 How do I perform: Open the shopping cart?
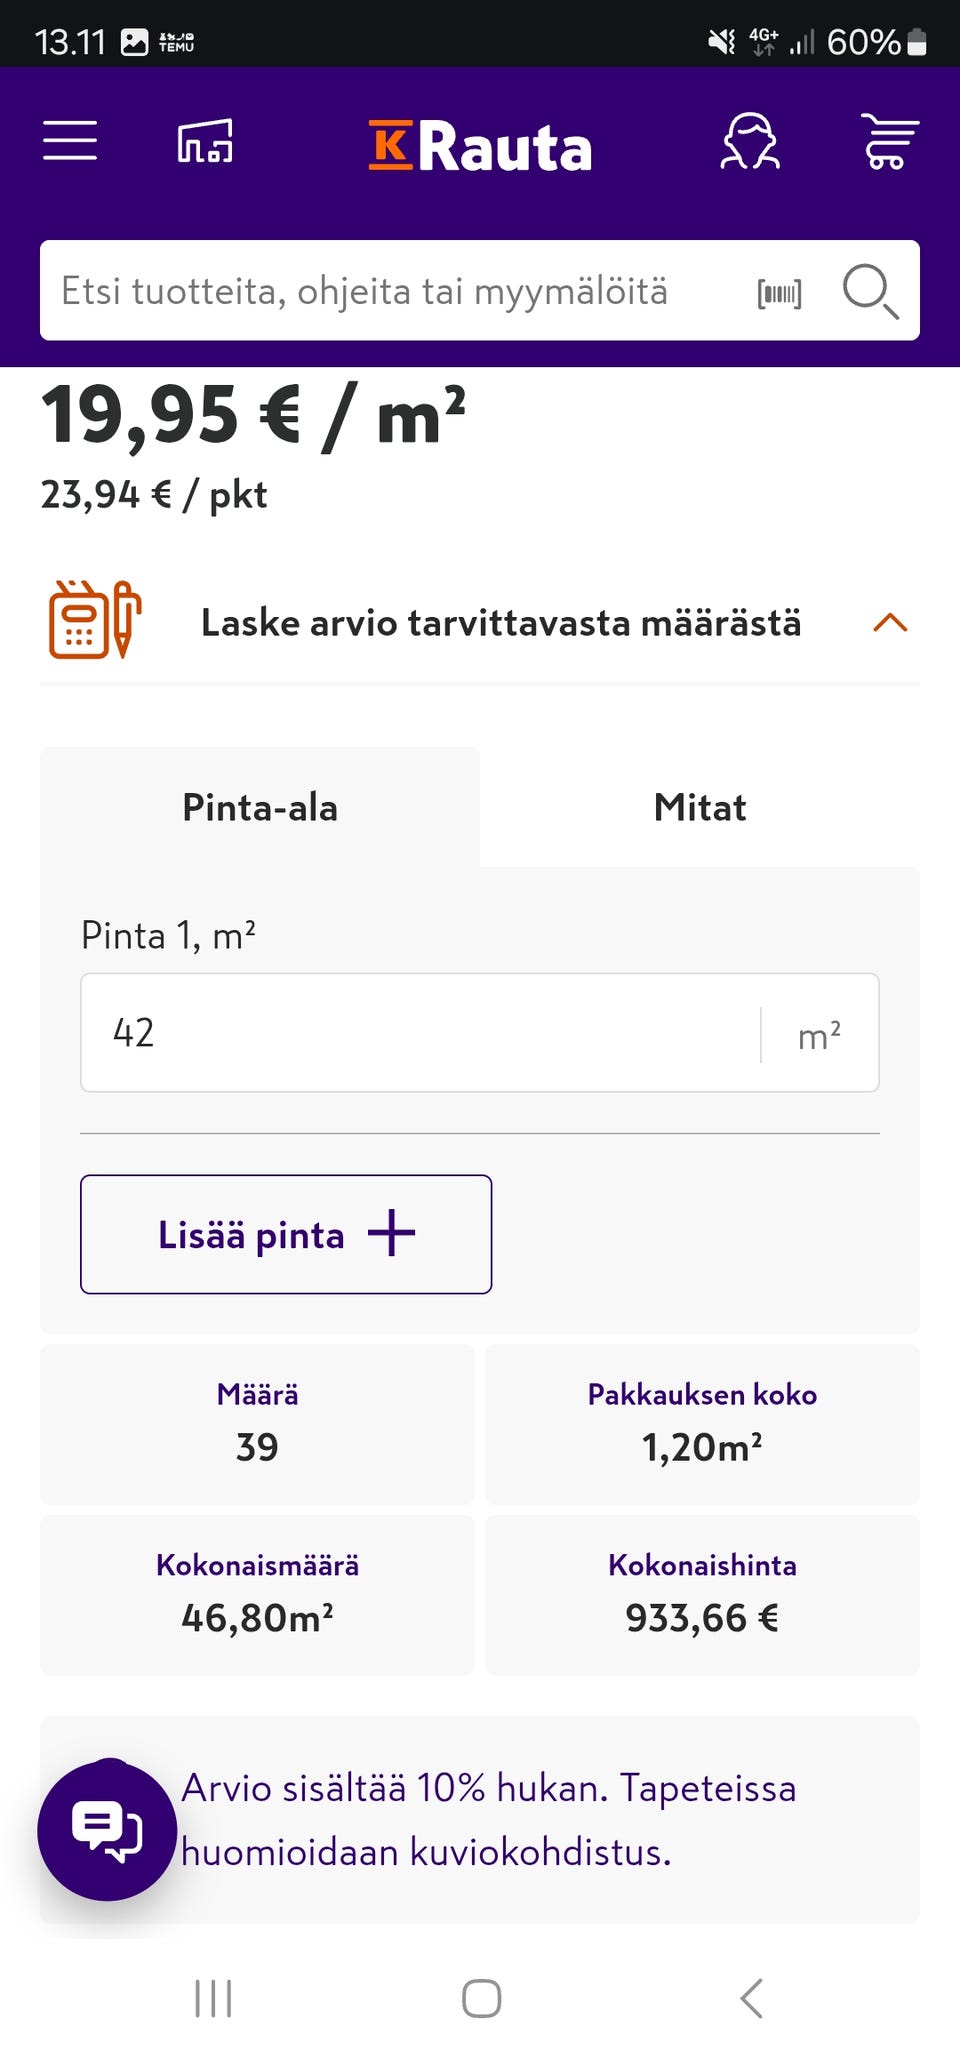888,142
